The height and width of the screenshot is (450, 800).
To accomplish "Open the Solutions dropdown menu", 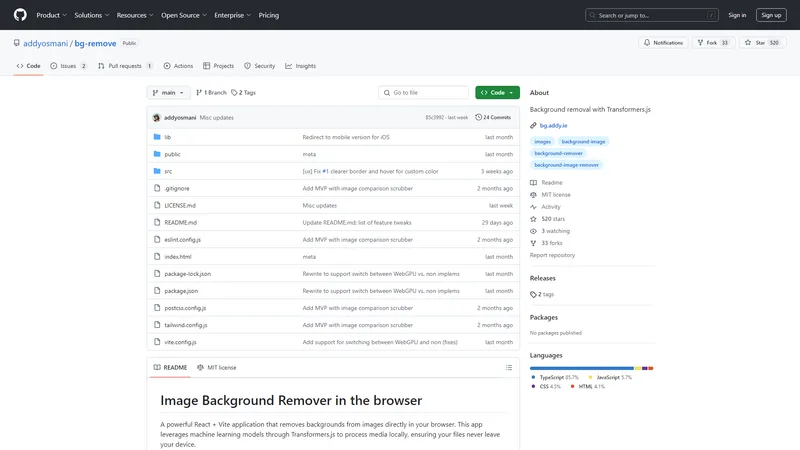I will pos(91,15).
